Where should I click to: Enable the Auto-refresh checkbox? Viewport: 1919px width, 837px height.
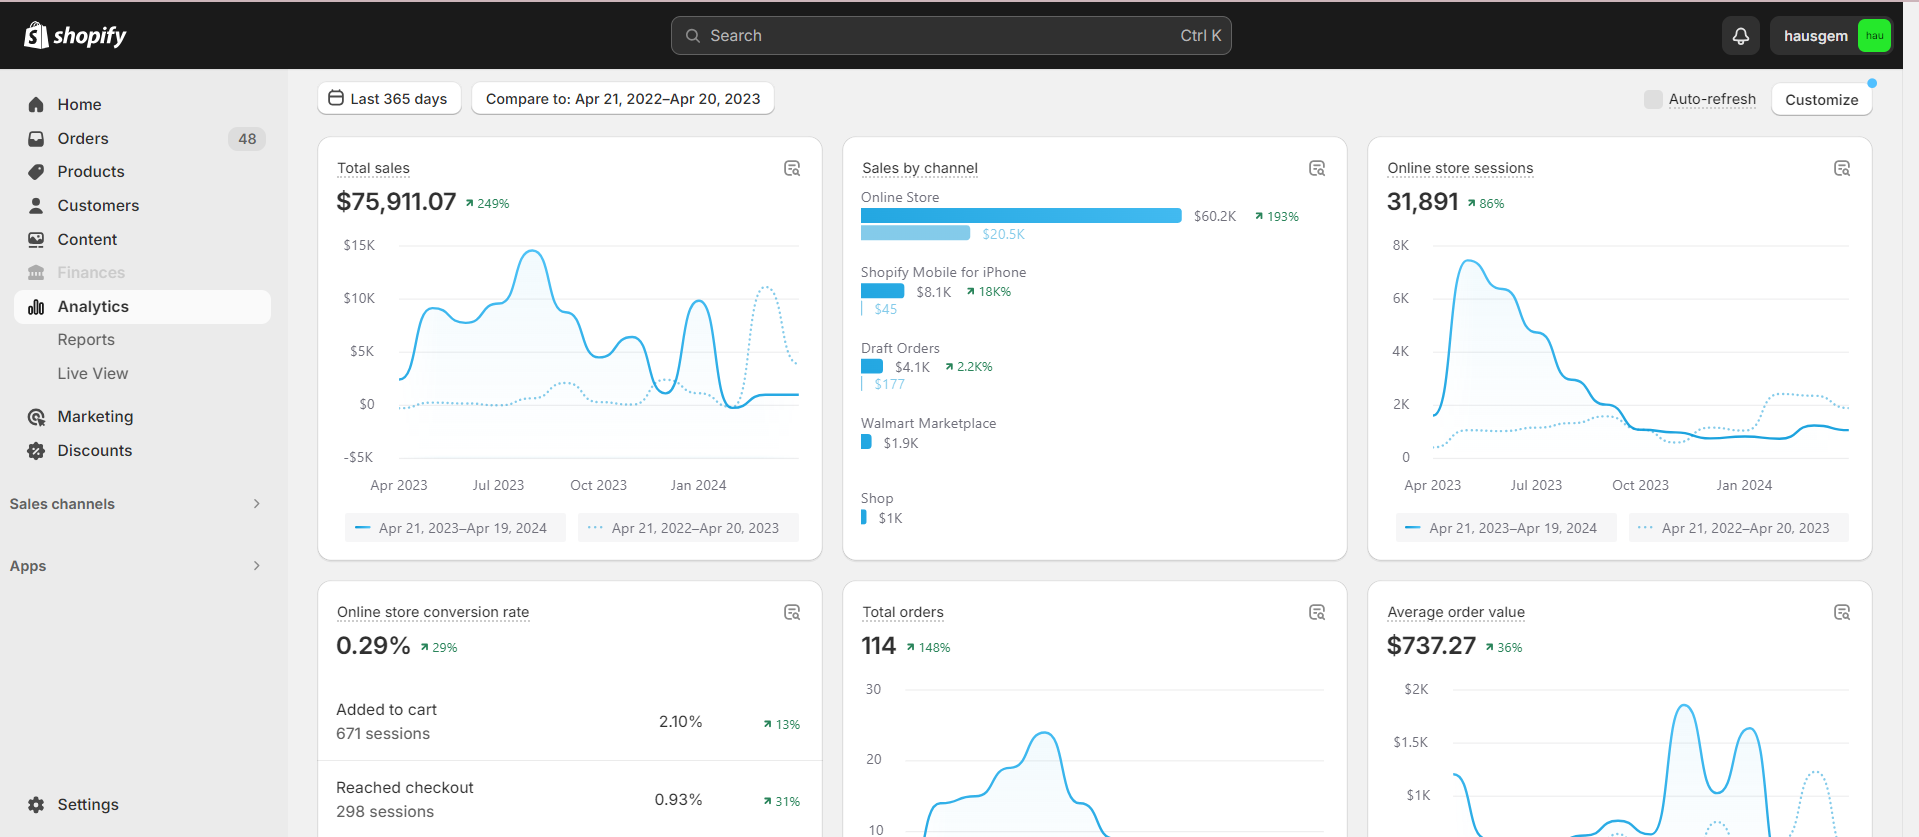1653,99
